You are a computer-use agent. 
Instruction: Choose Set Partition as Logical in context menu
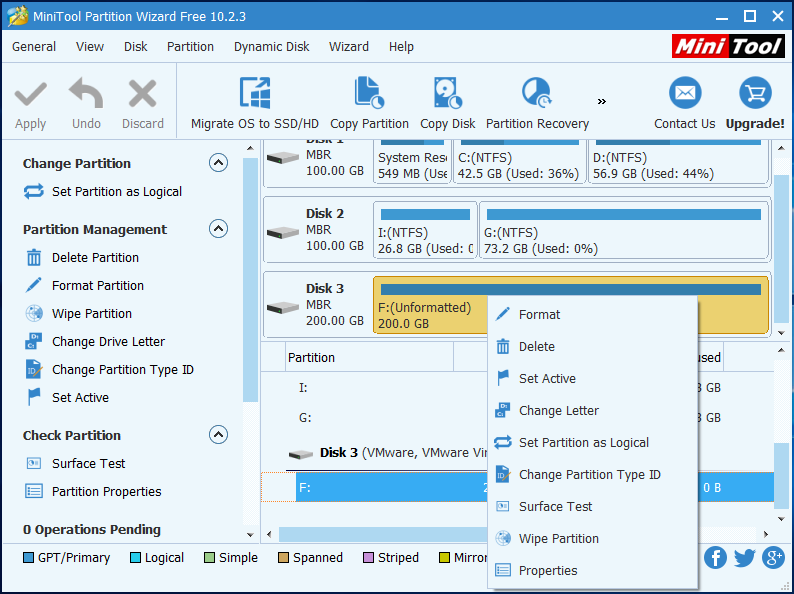click(592, 443)
